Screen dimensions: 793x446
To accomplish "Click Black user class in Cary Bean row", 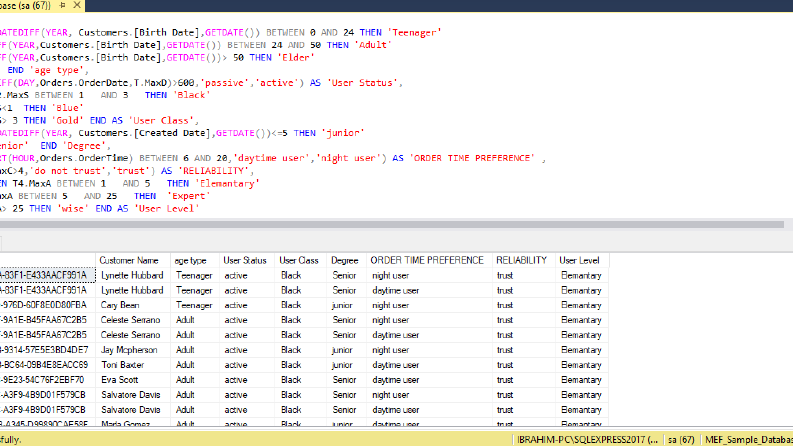I will click(x=301, y=305).
